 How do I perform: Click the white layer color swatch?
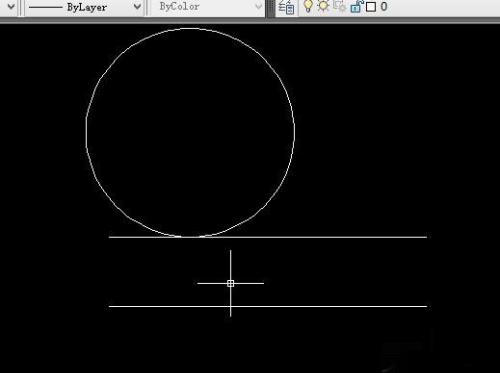pos(371,7)
